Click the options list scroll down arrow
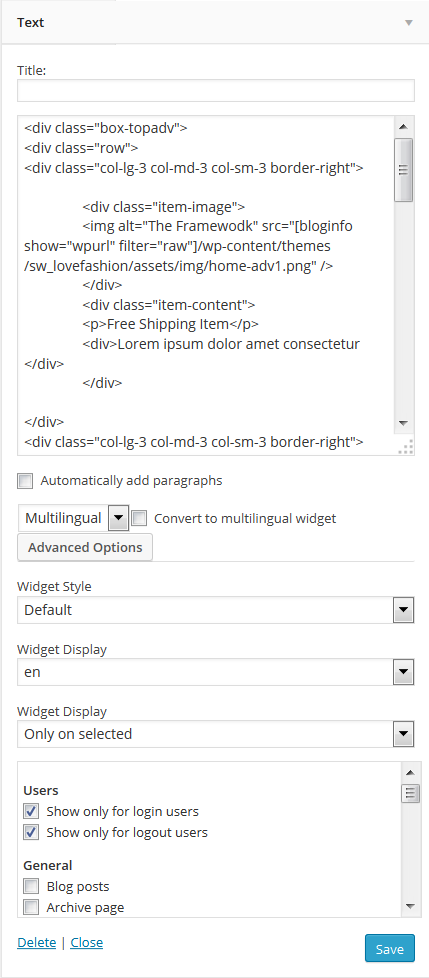Image resolution: width=429 pixels, height=978 pixels. tap(410, 906)
